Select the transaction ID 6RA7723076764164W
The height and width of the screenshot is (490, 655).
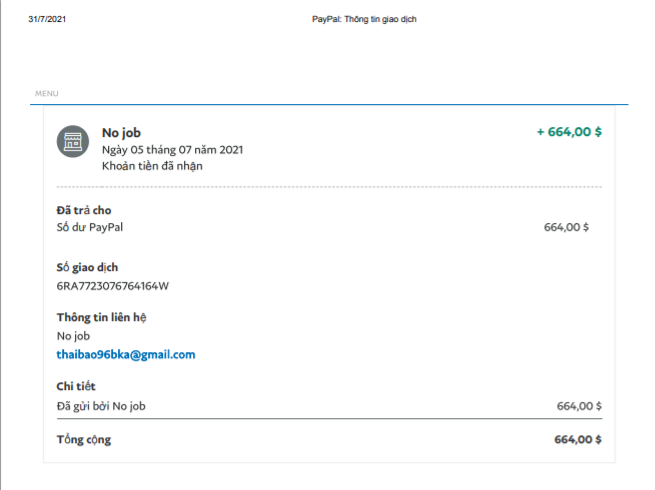point(113,286)
